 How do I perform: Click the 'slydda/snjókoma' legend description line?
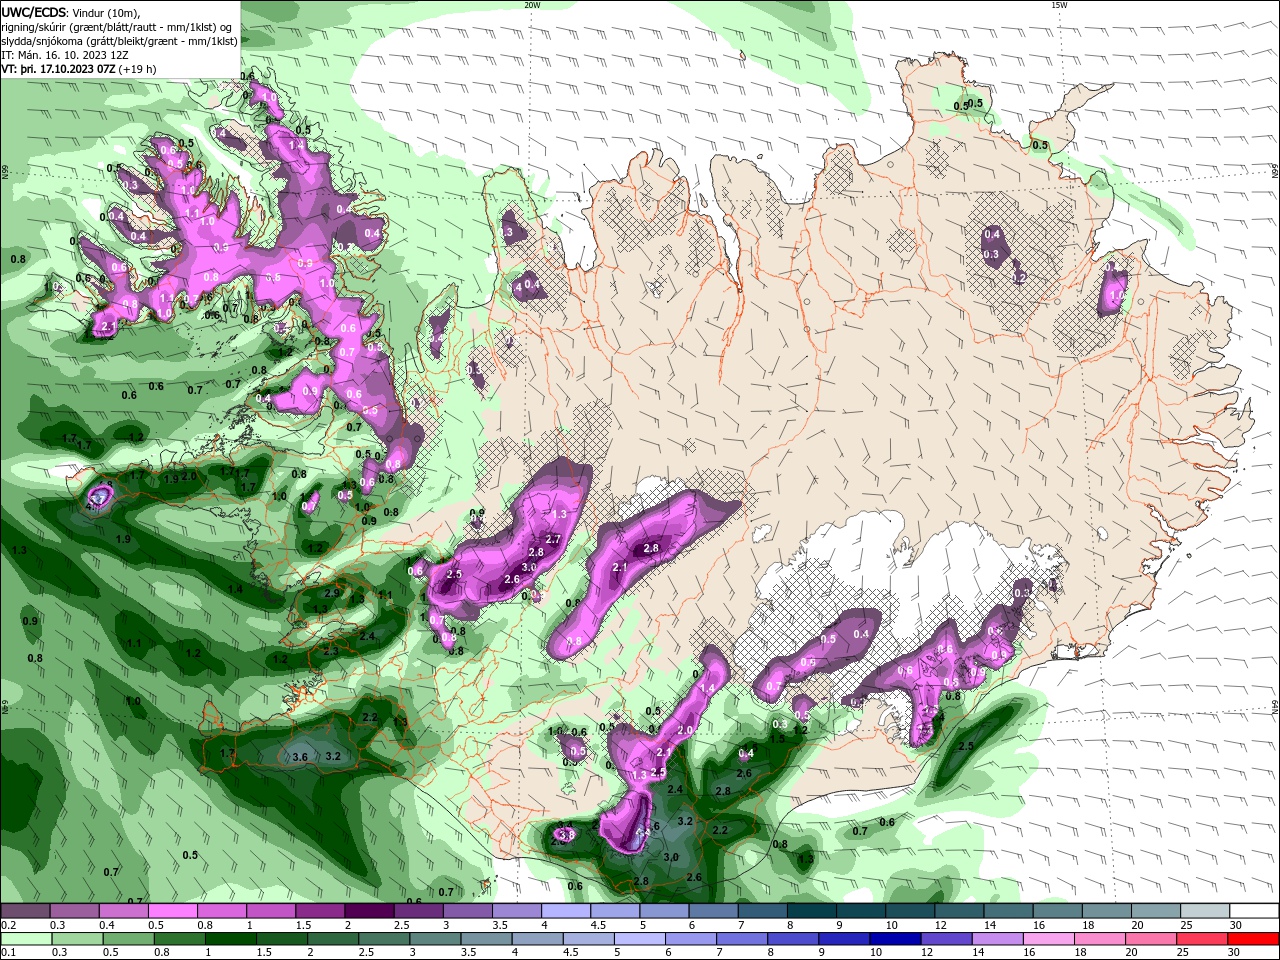coord(119,41)
